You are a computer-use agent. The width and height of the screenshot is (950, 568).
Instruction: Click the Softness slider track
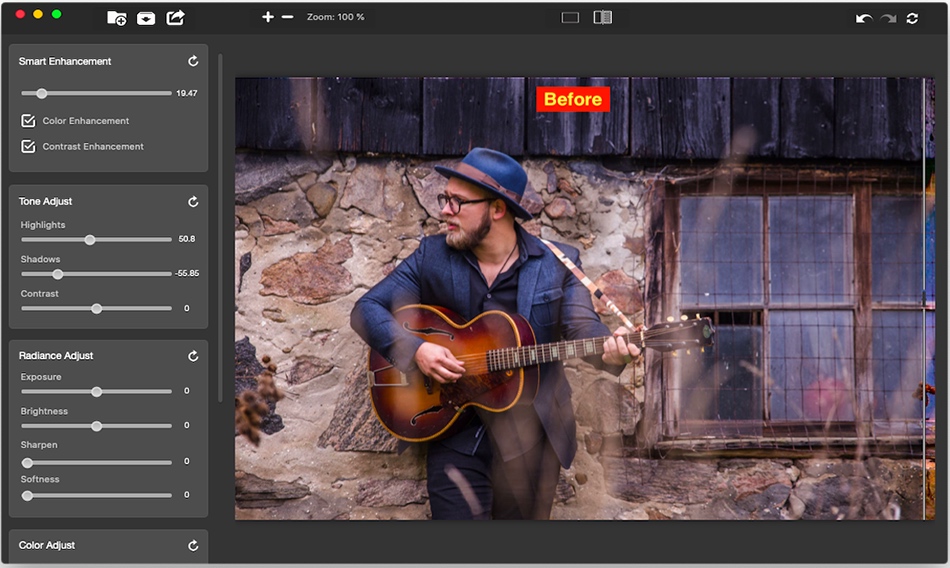(96, 495)
